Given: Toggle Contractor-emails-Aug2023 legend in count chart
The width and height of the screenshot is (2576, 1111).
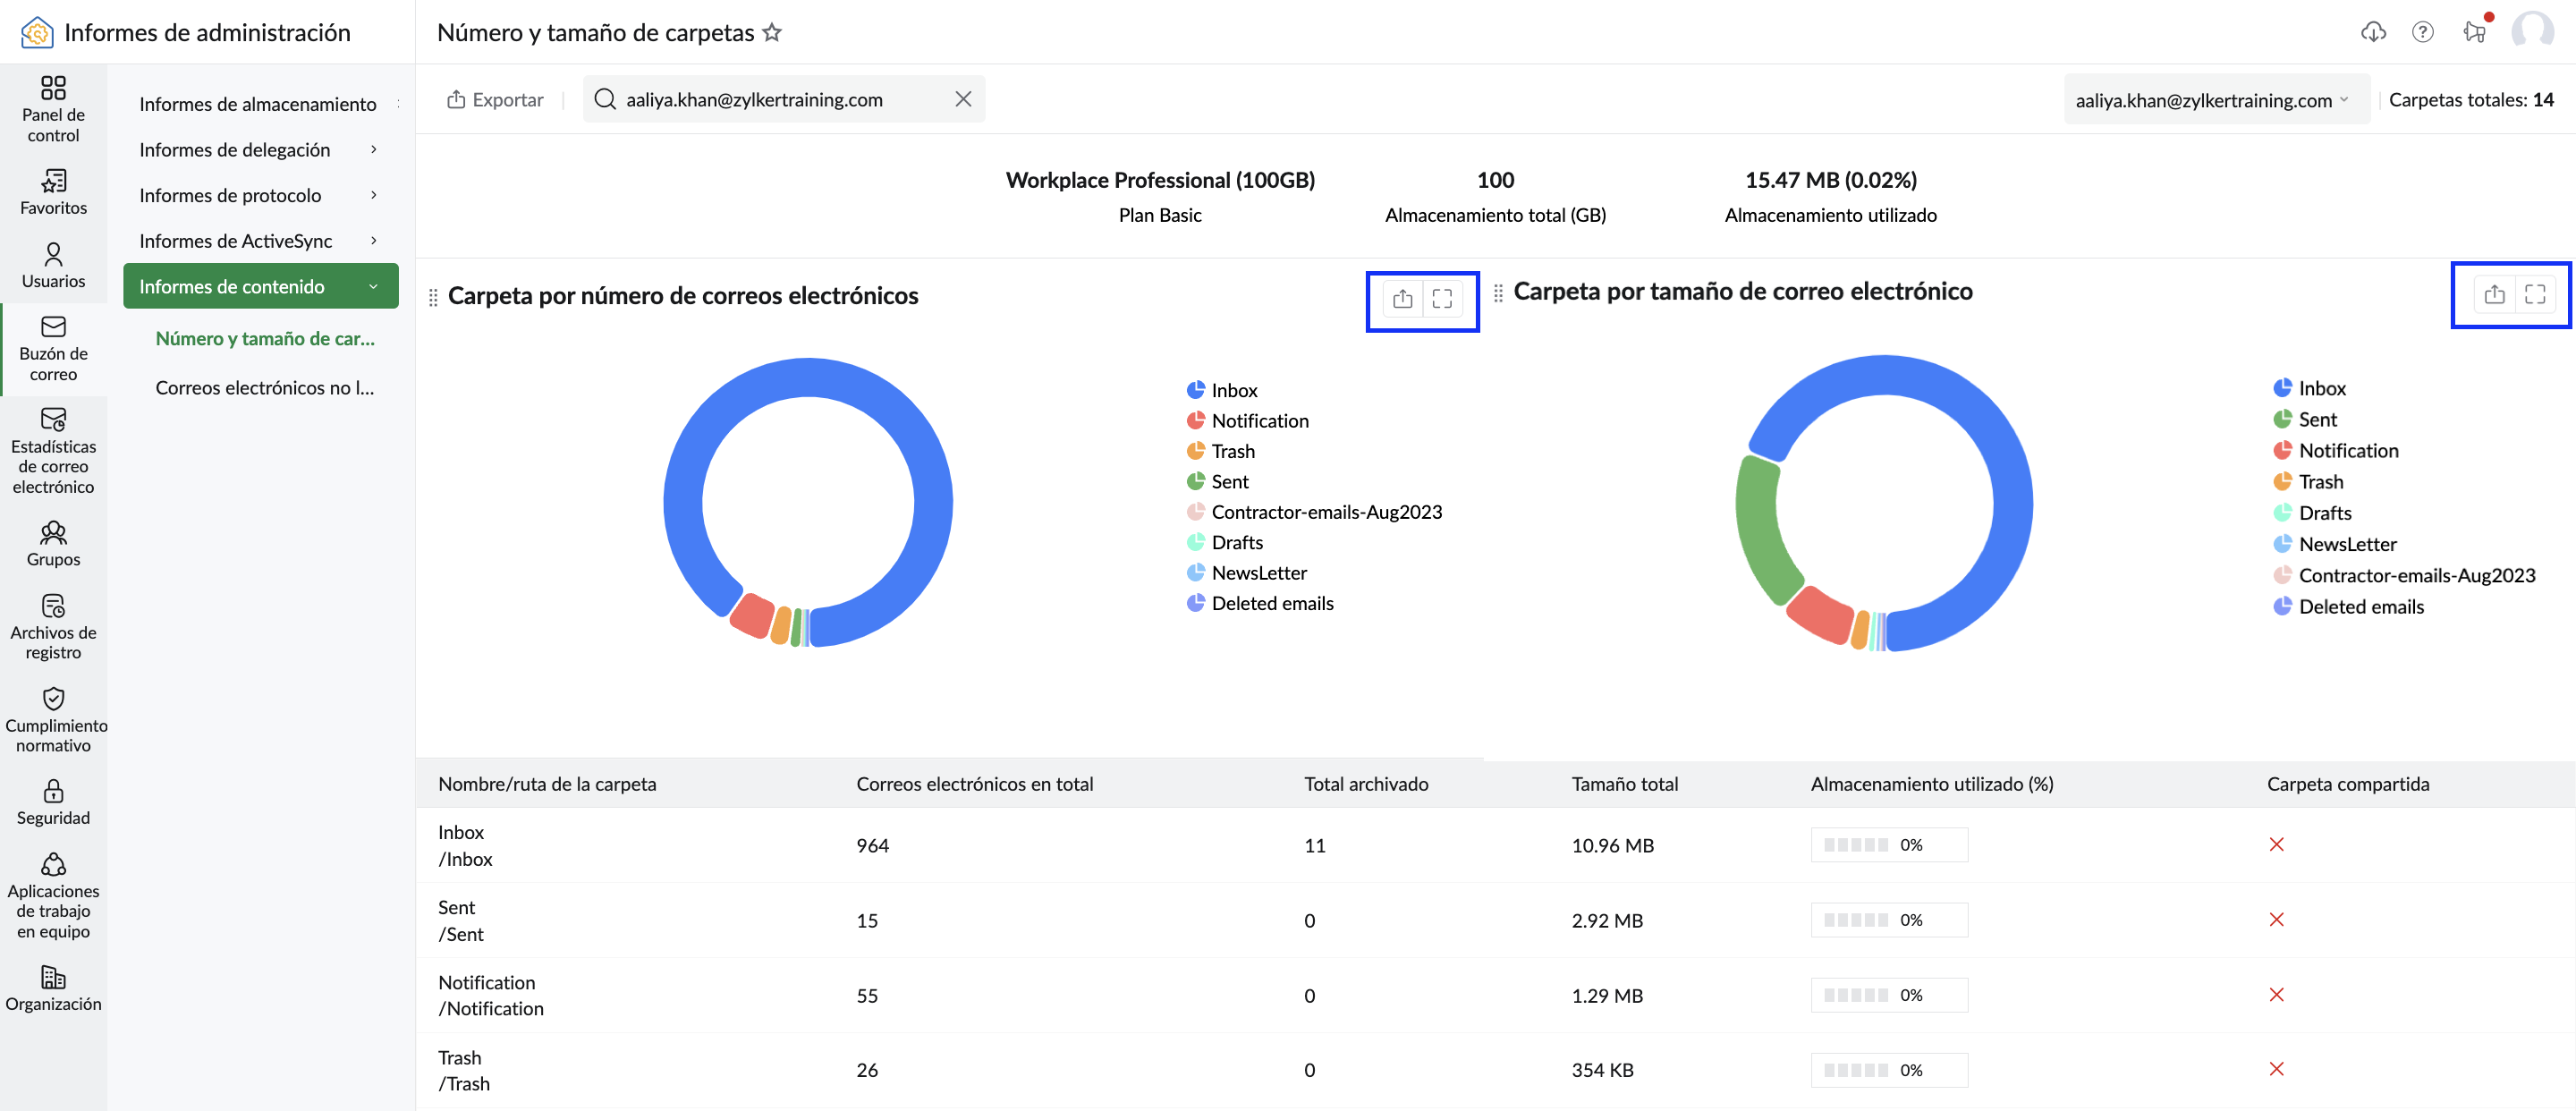Looking at the screenshot, I should (1314, 512).
